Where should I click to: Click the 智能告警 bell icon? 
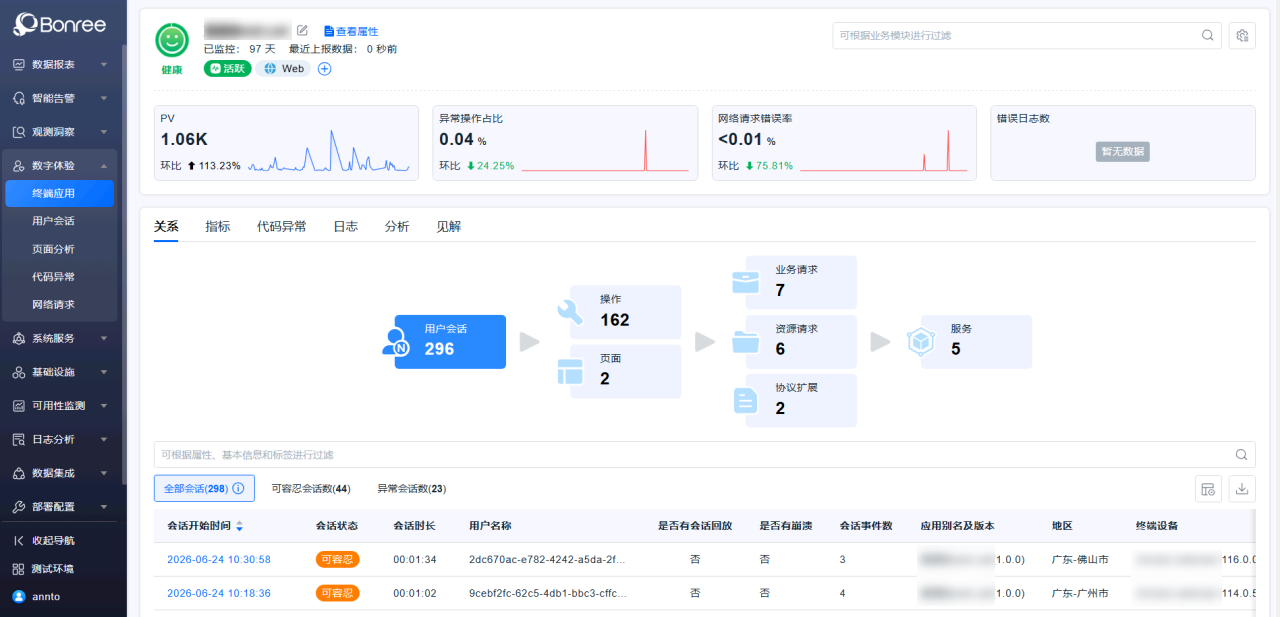[19, 98]
